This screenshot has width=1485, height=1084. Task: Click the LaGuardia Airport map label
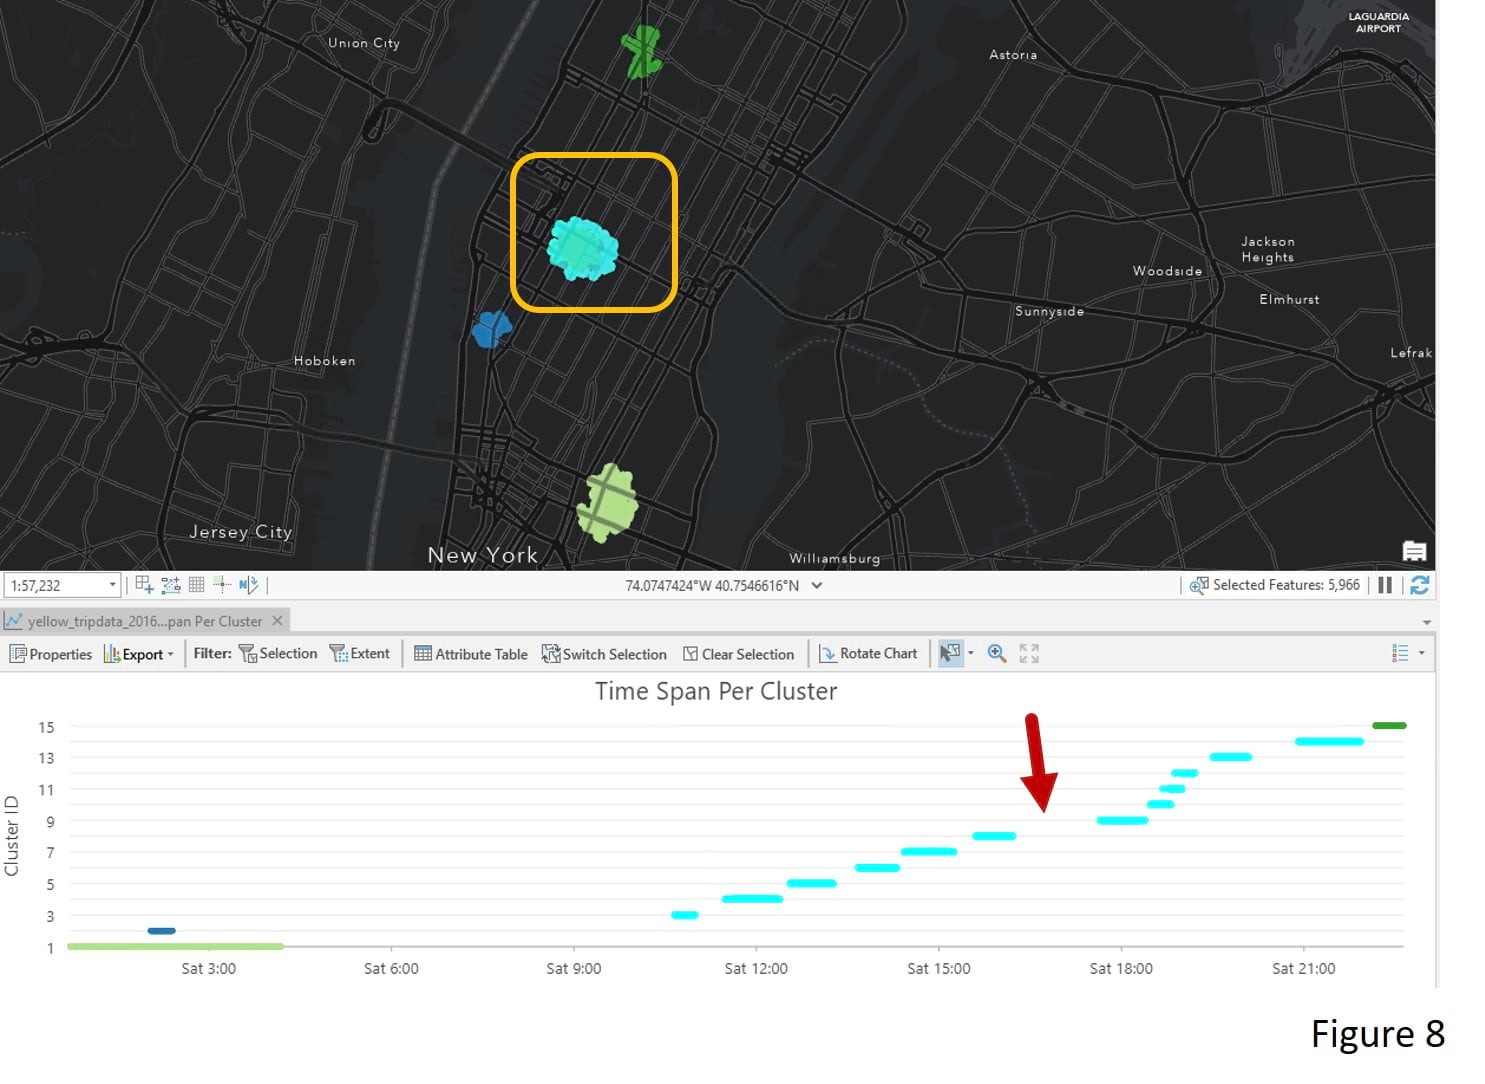(1378, 22)
